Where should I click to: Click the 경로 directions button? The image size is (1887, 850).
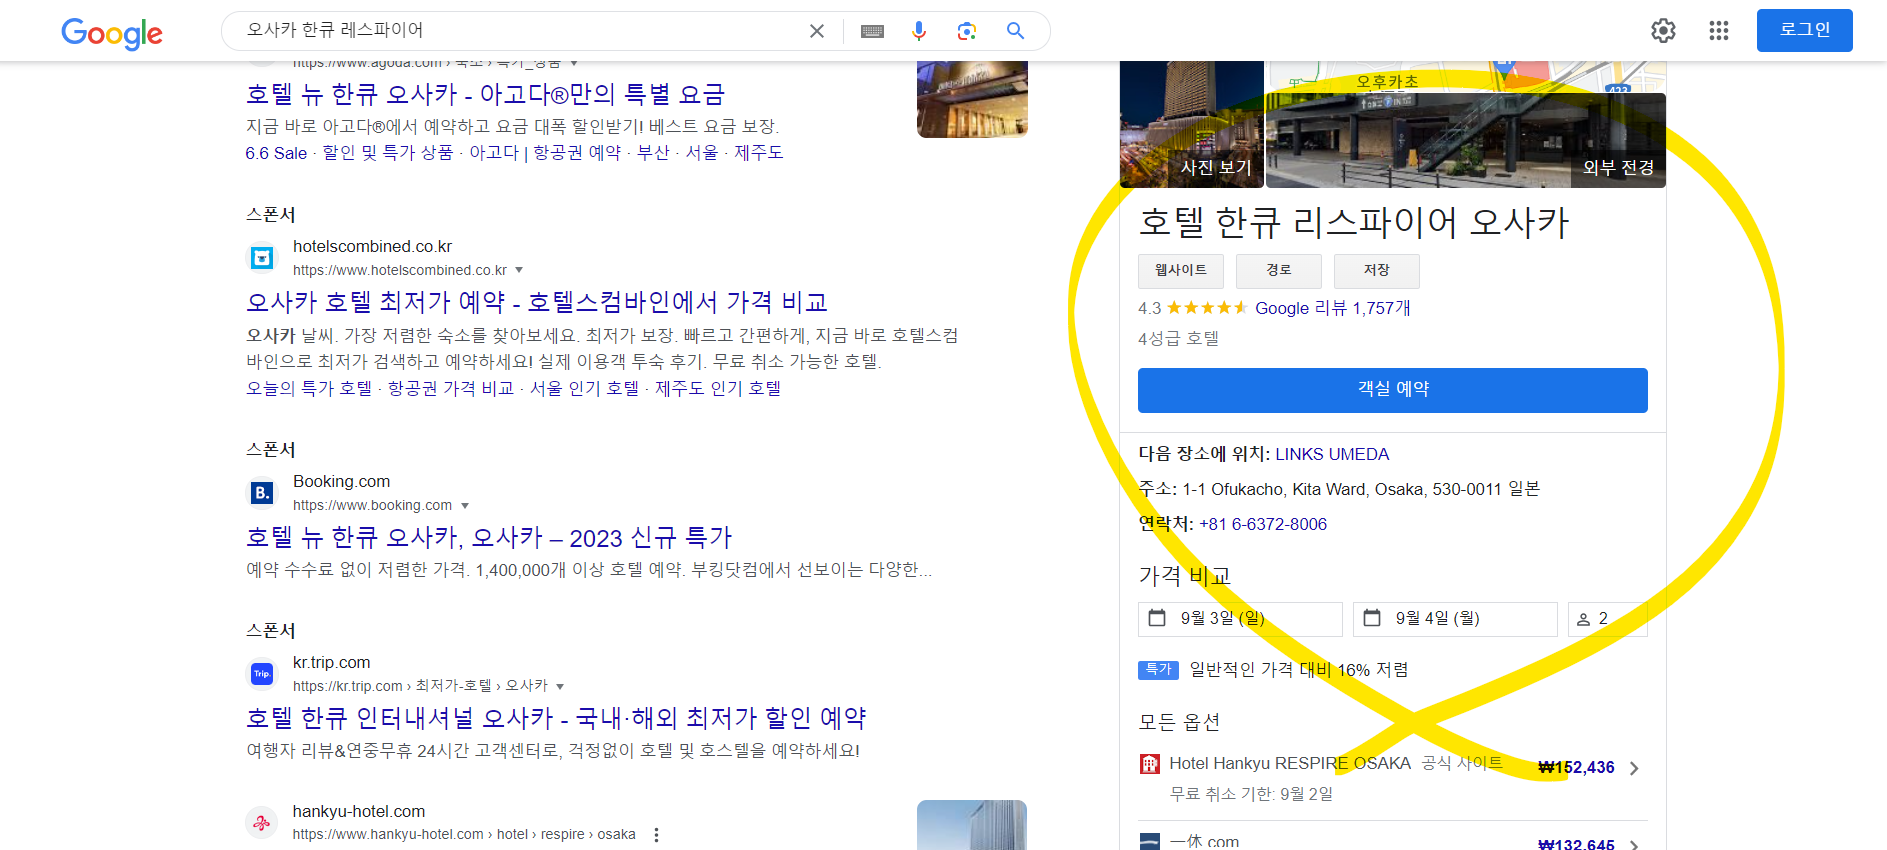[x=1279, y=271]
